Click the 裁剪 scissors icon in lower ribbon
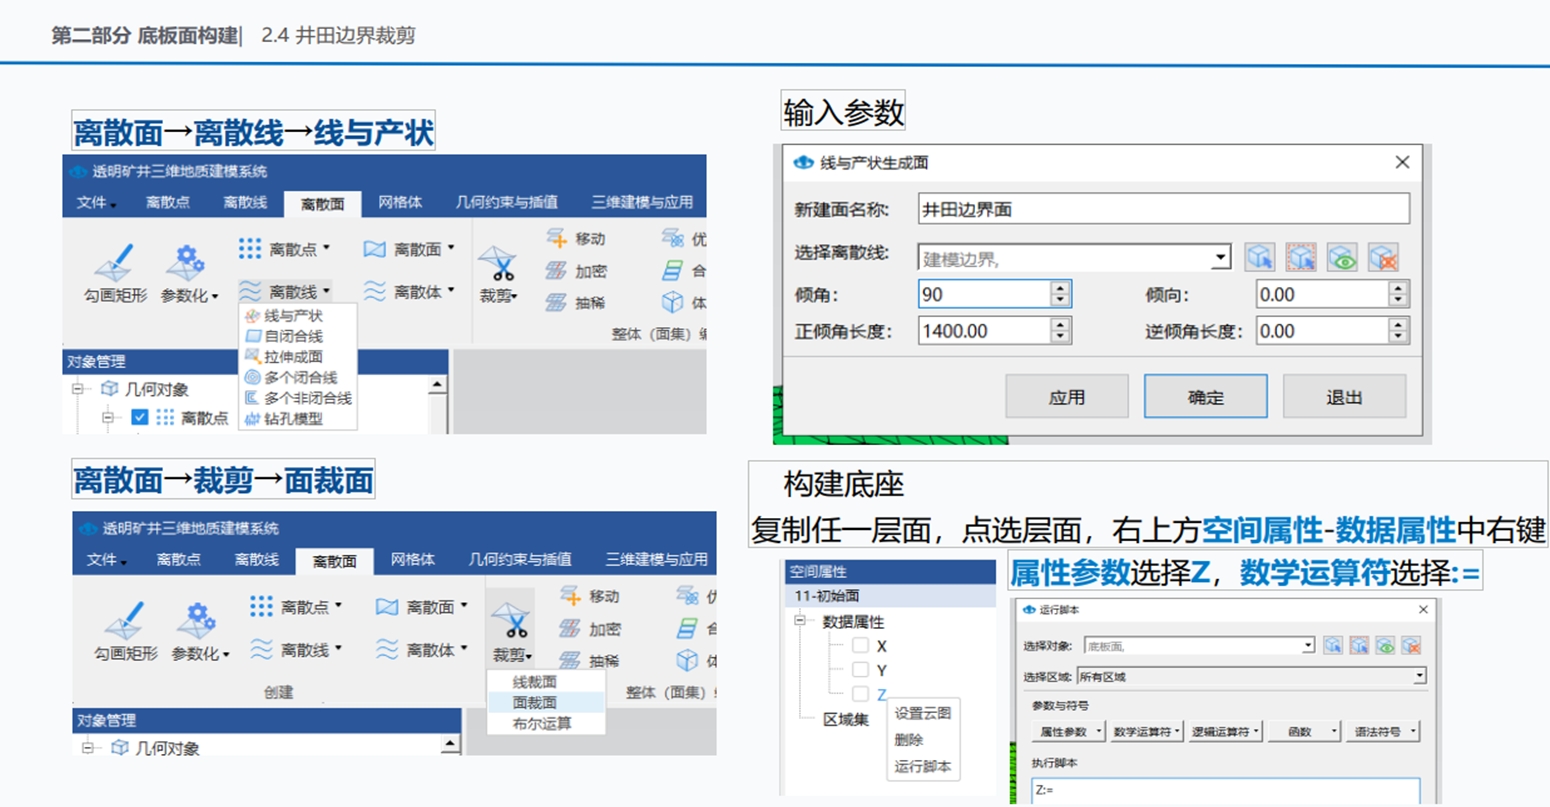Screen dimensions: 1550x807 (x=511, y=622)
